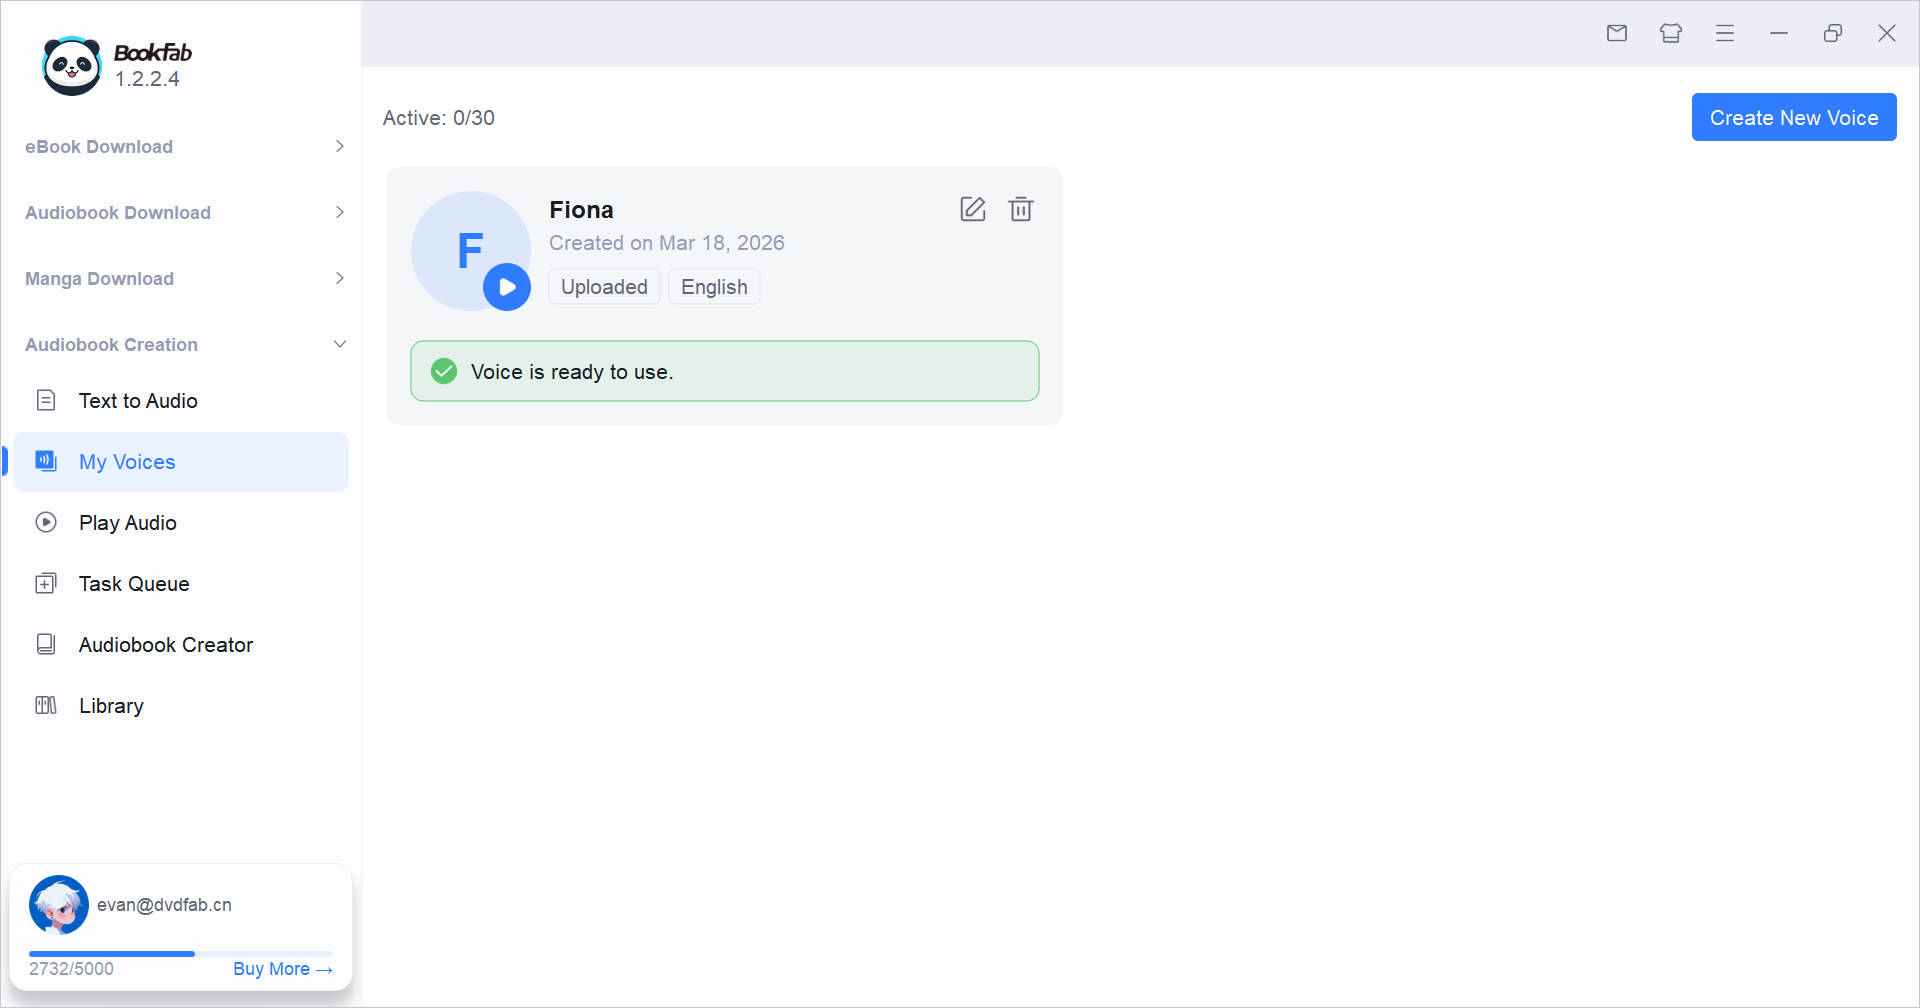
Task: Open the skin theme icon
Action: [x=1670, y=33]
